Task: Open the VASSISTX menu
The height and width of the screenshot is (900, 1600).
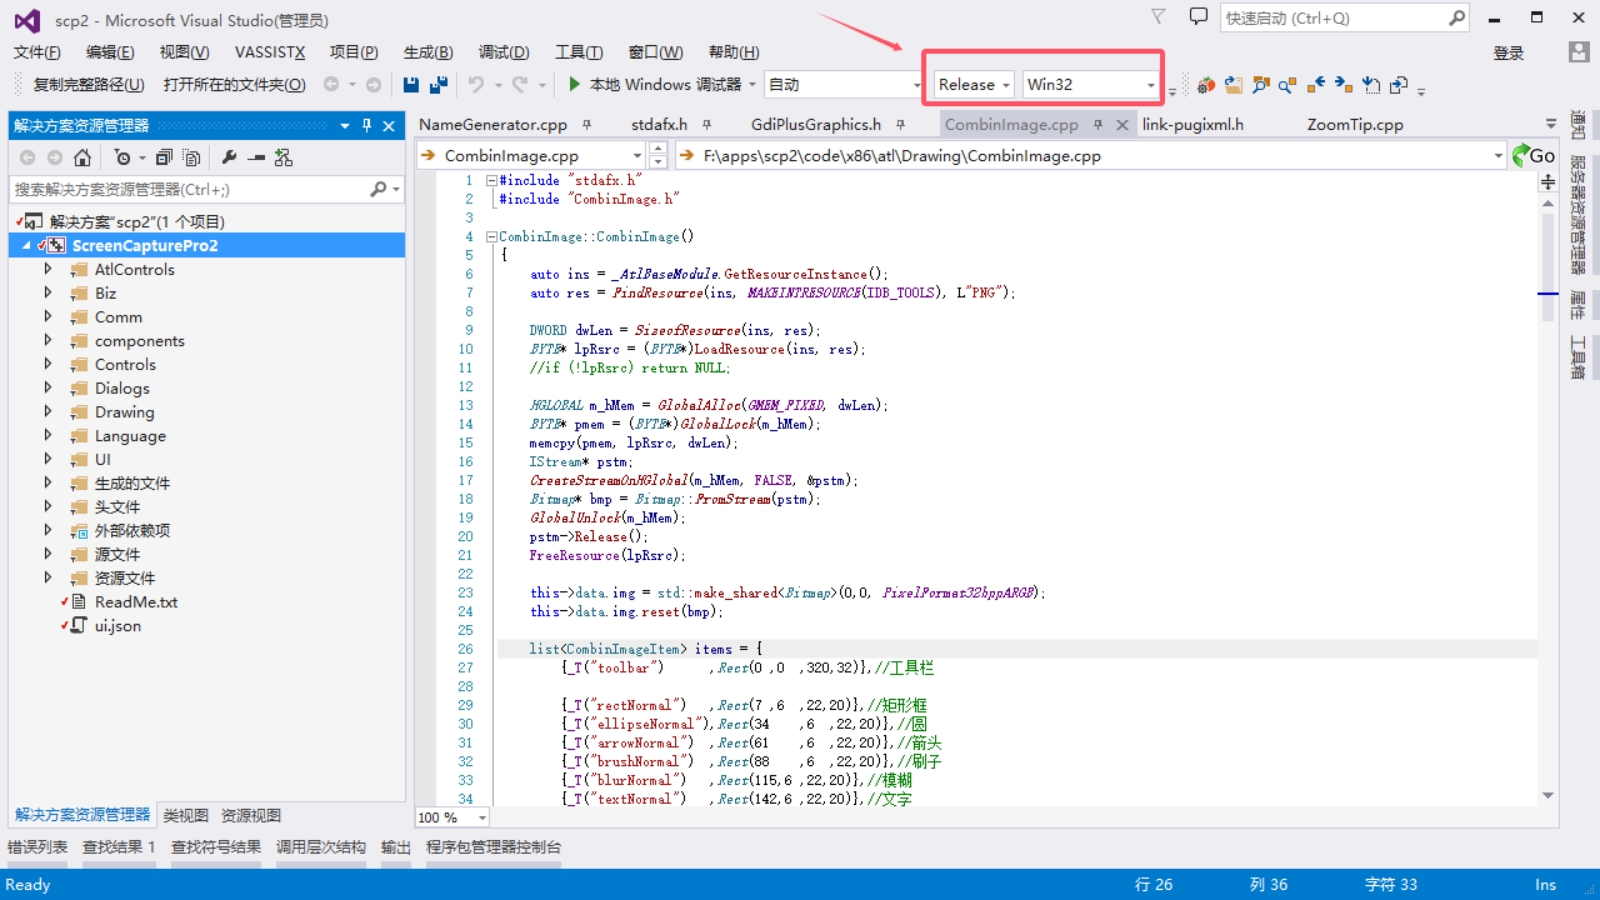Action: tap(269, 52)
